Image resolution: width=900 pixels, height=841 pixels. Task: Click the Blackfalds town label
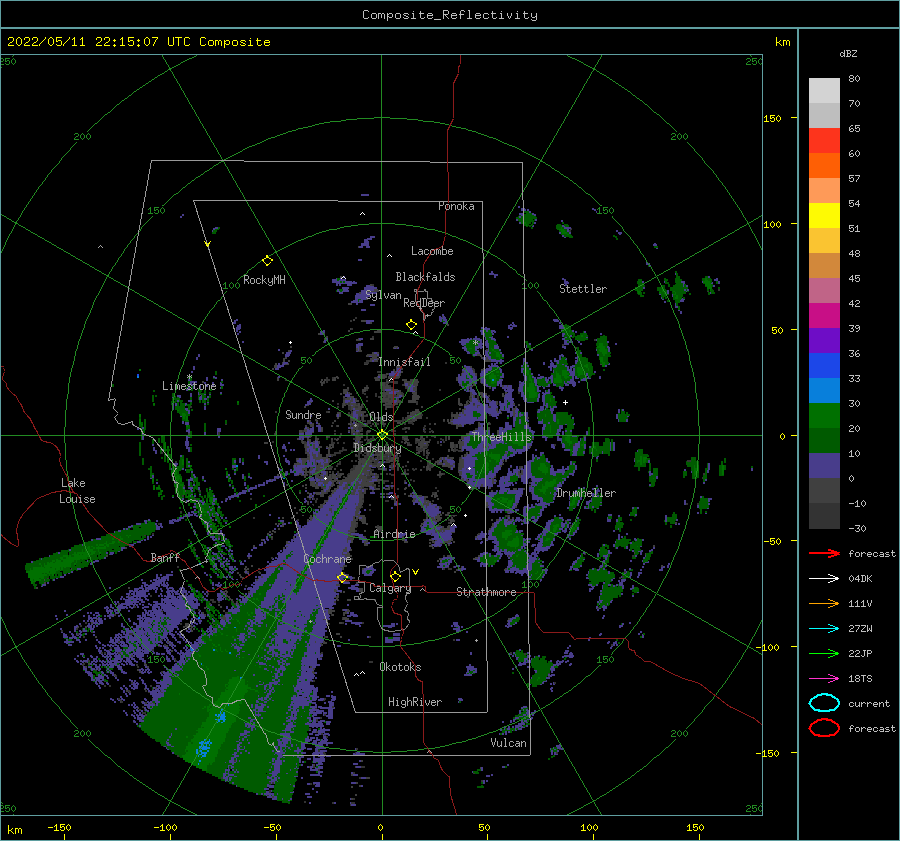pyautogui.click(x=425, y=277)
